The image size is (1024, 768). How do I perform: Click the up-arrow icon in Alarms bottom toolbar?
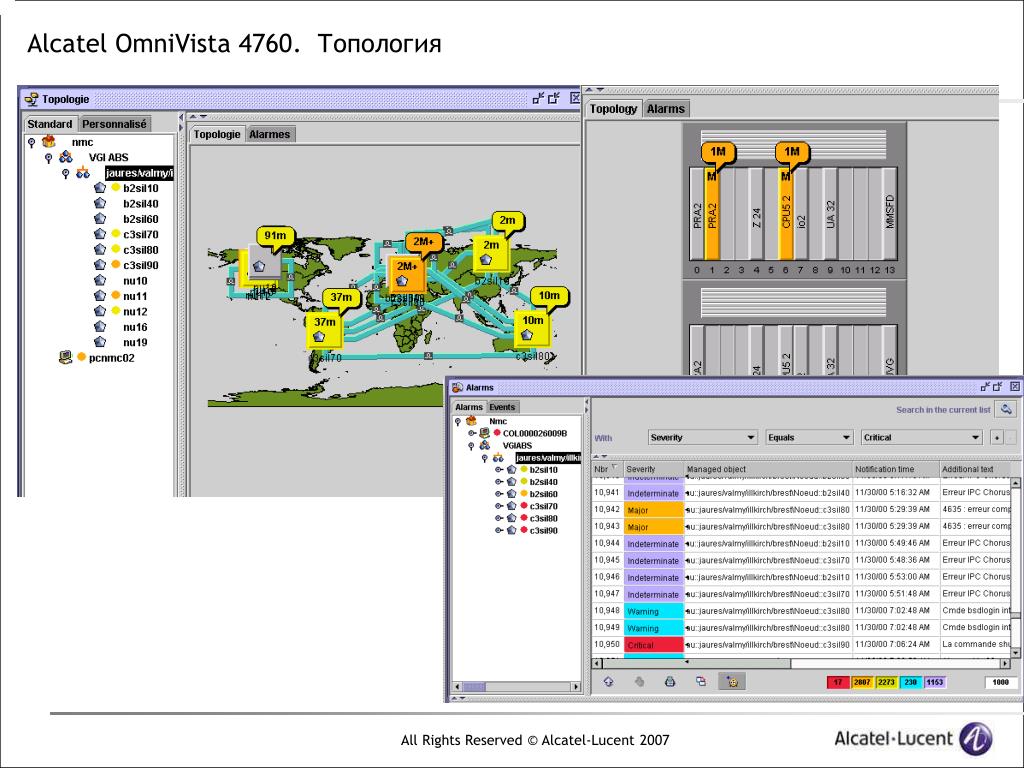coord(609,681)
